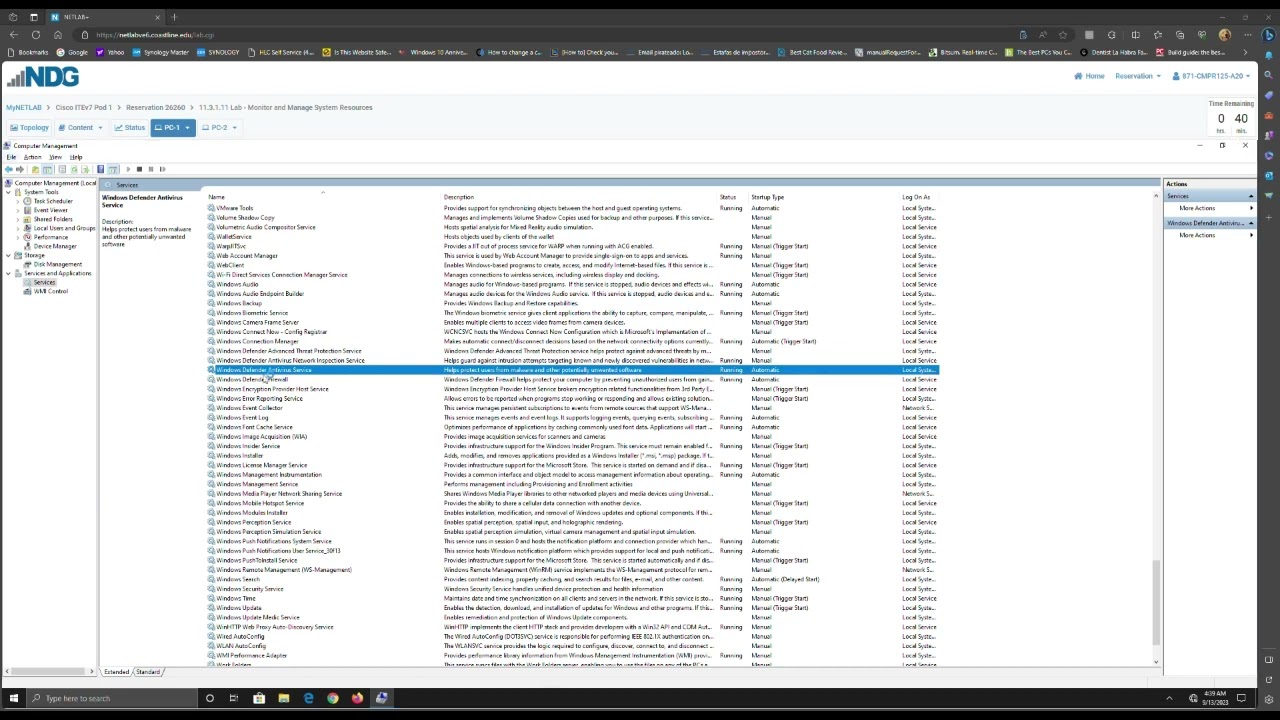Viewport: 1280px width, 720px height.
Task: Open the PC-1 dropdown arrow
Action: pyautogui.click(x=189, y=128)
